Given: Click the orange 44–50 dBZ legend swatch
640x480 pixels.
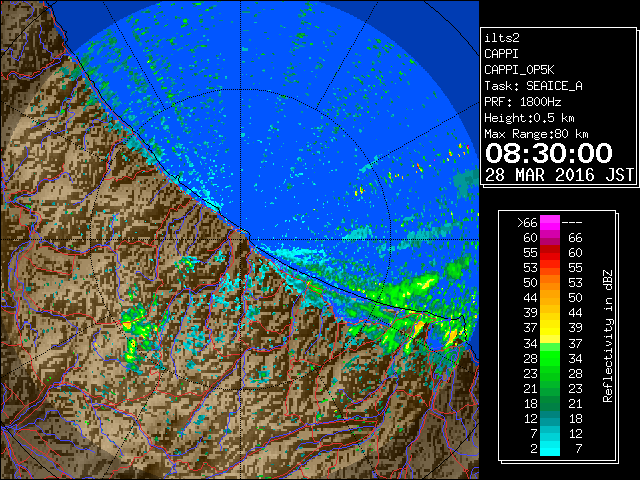Looking at the screenshot, I should coord(550,298).
